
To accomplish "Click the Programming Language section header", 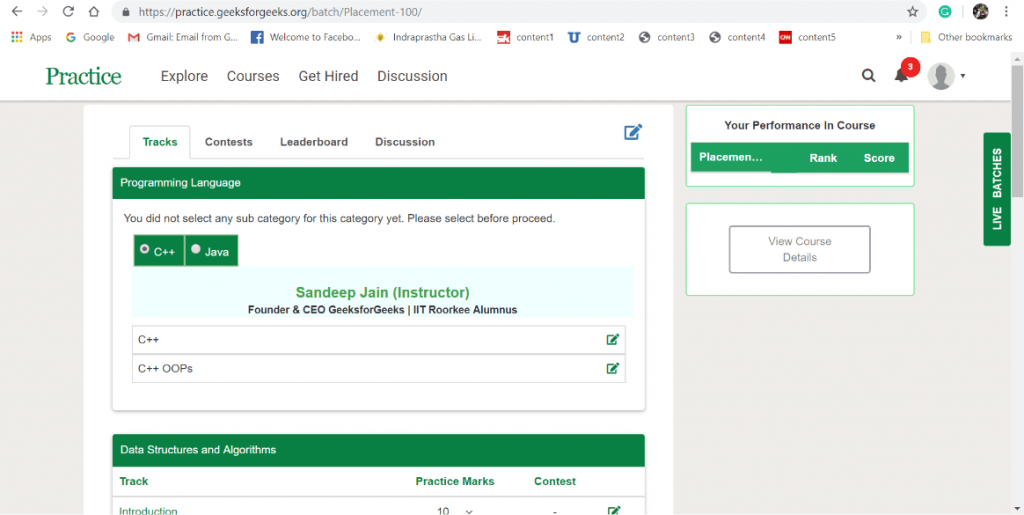I will pyautogui.click(x=379, y=183).
